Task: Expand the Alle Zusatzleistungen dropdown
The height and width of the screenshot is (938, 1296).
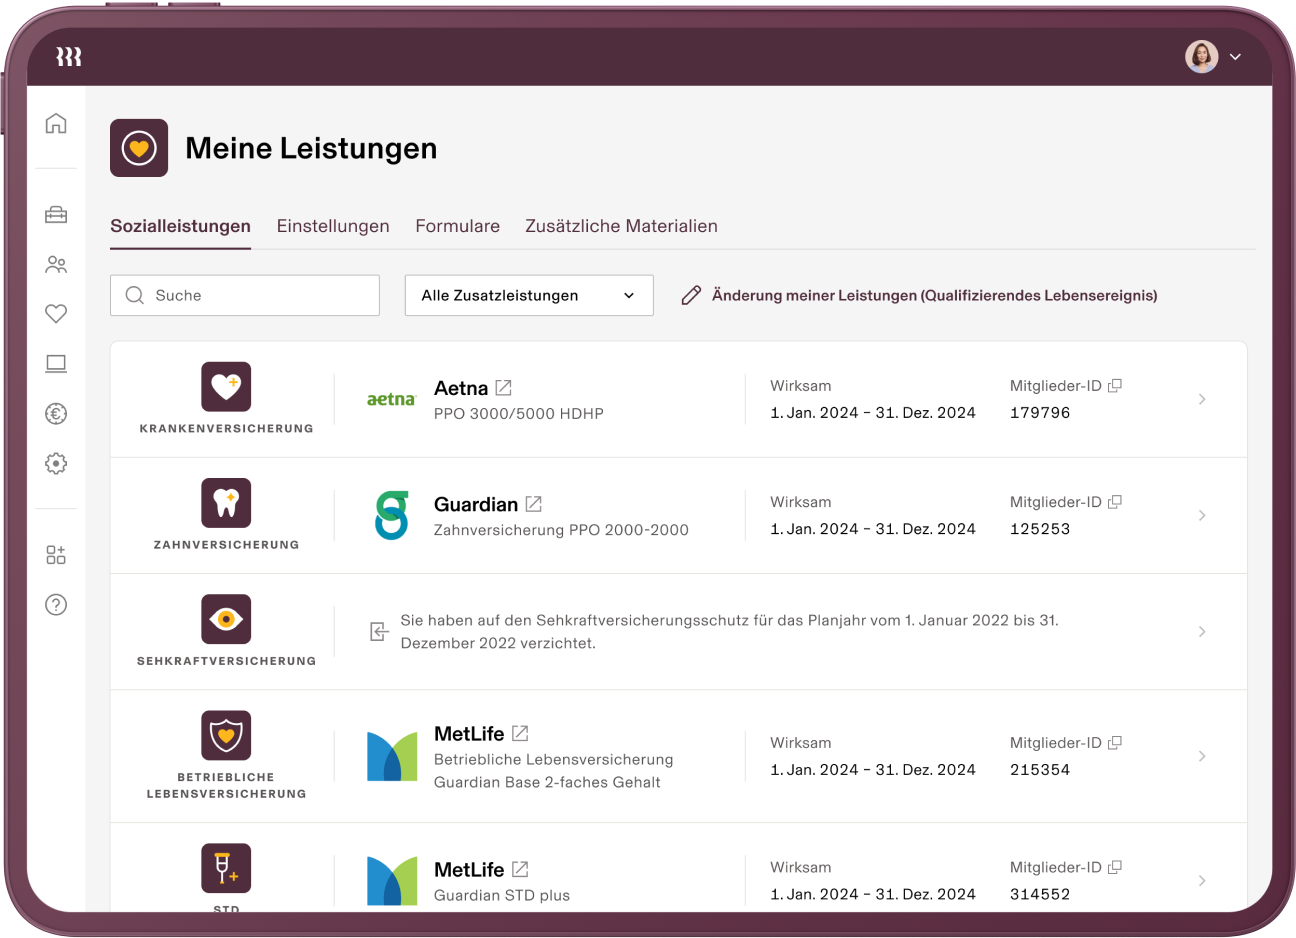Action: 529,296
